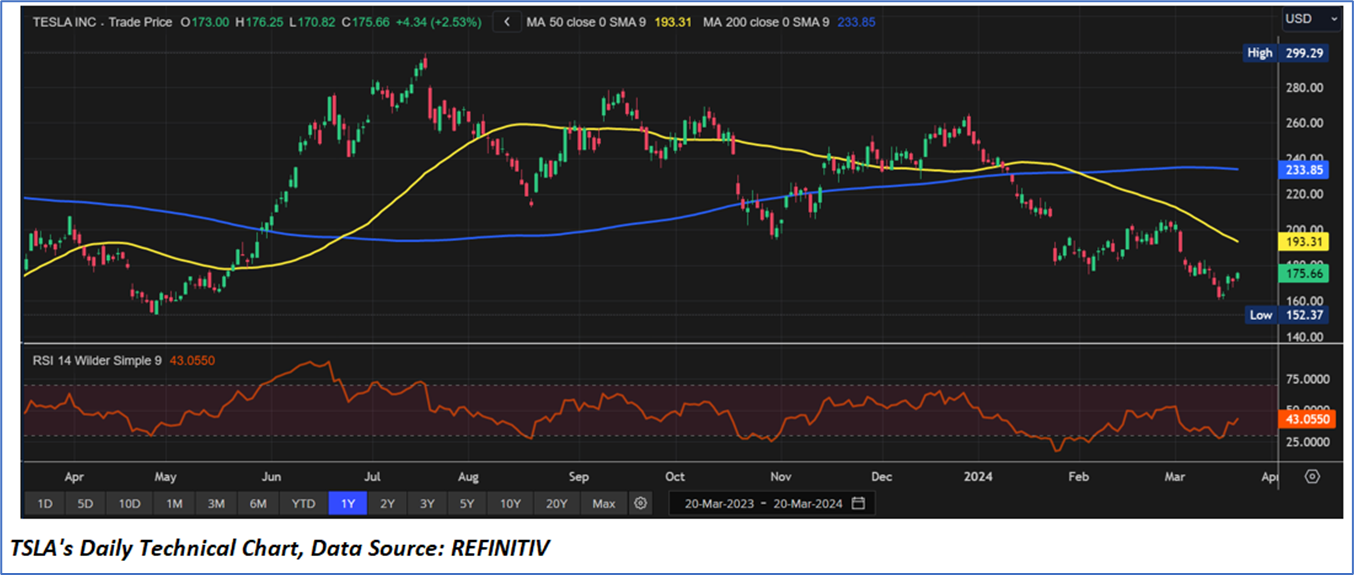The image size is (1354, 575).
Task: Select the 1D time range
Action: (x=45, y=503)
